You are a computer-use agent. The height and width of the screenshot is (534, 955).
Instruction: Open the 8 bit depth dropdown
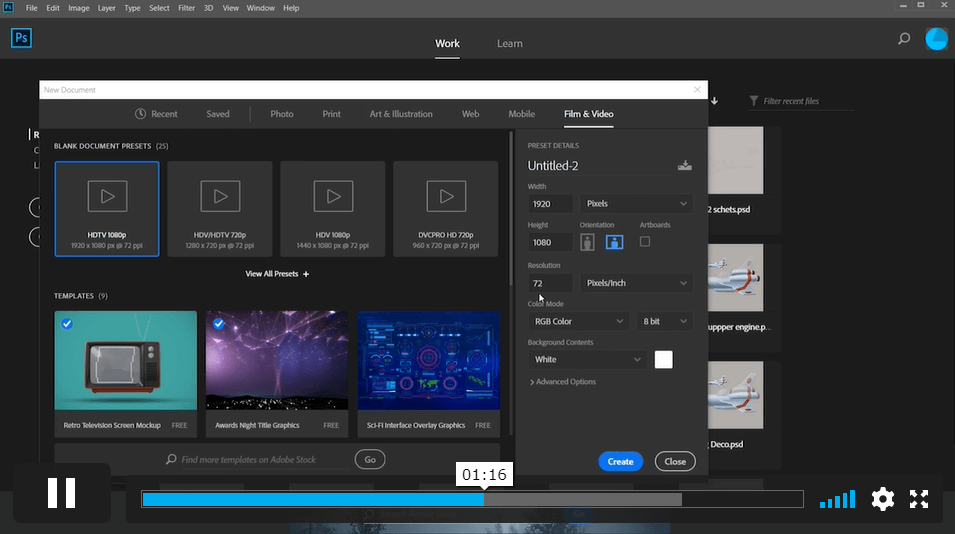tap(664, 321)
